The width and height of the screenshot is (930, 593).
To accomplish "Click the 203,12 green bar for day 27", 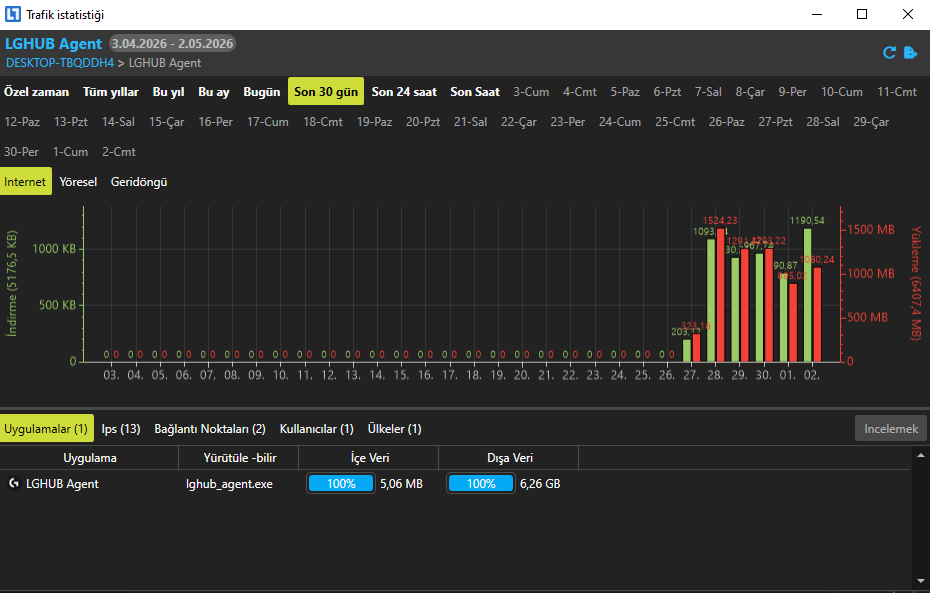I will (687, 350).
